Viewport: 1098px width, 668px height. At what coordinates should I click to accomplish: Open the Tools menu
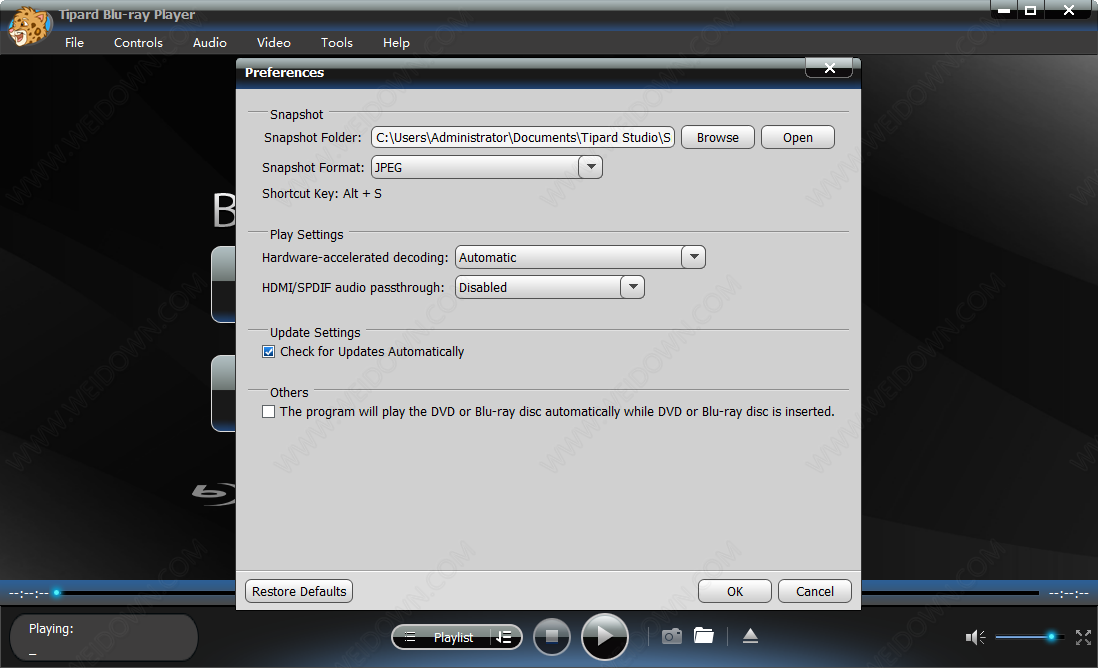[x=337, y=43]
